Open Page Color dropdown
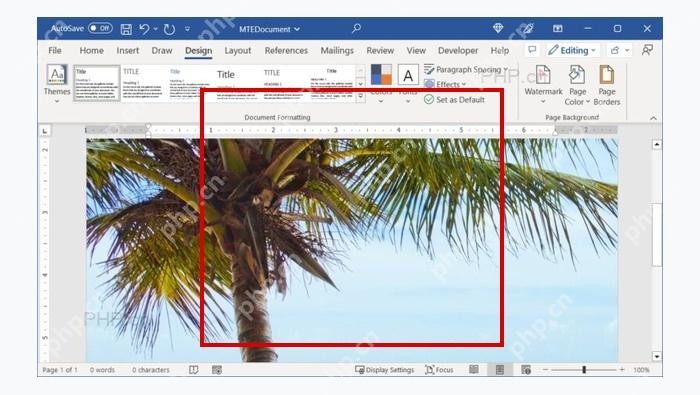 [577, 85]
